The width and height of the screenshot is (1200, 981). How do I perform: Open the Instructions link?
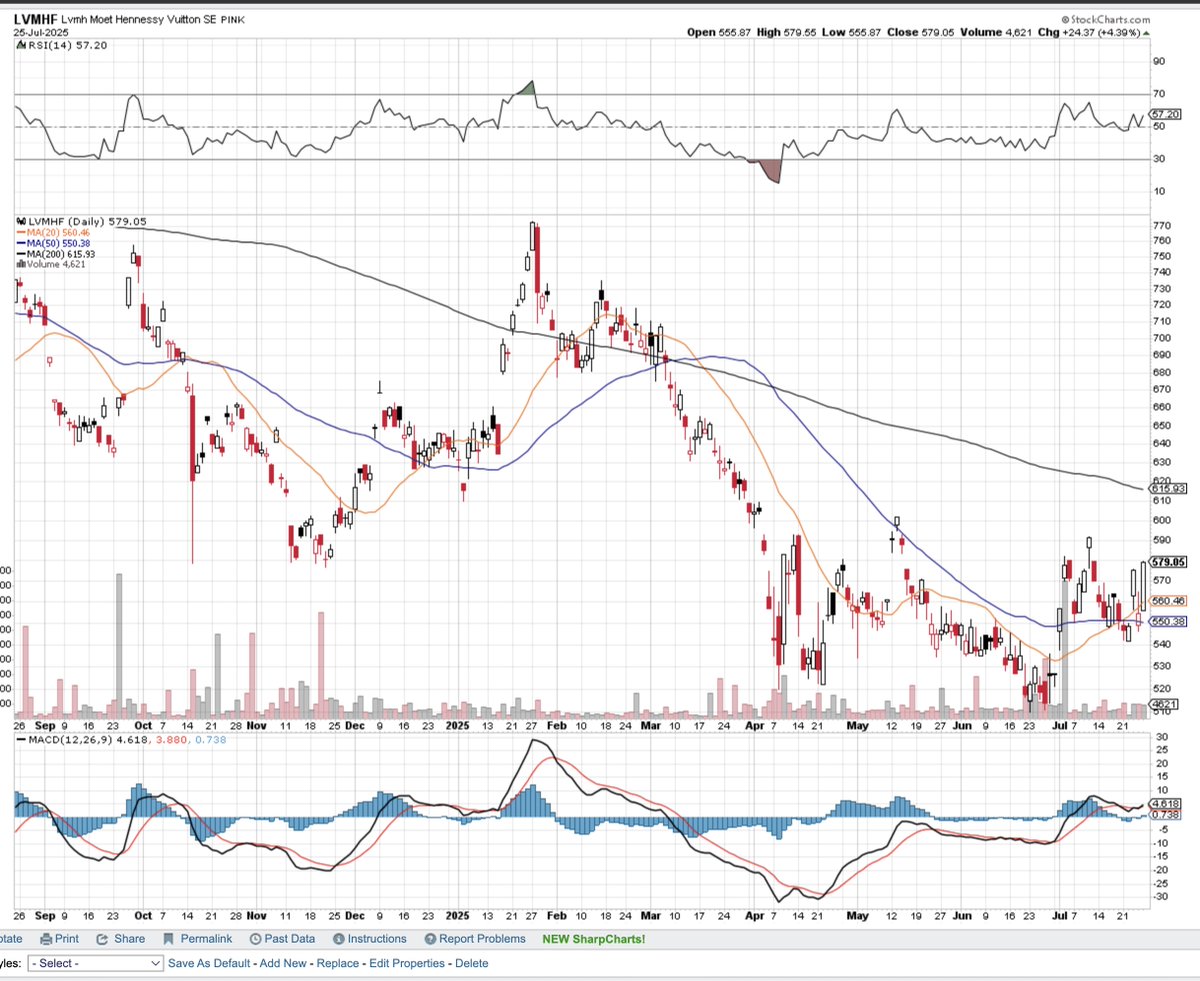[377, 939]
